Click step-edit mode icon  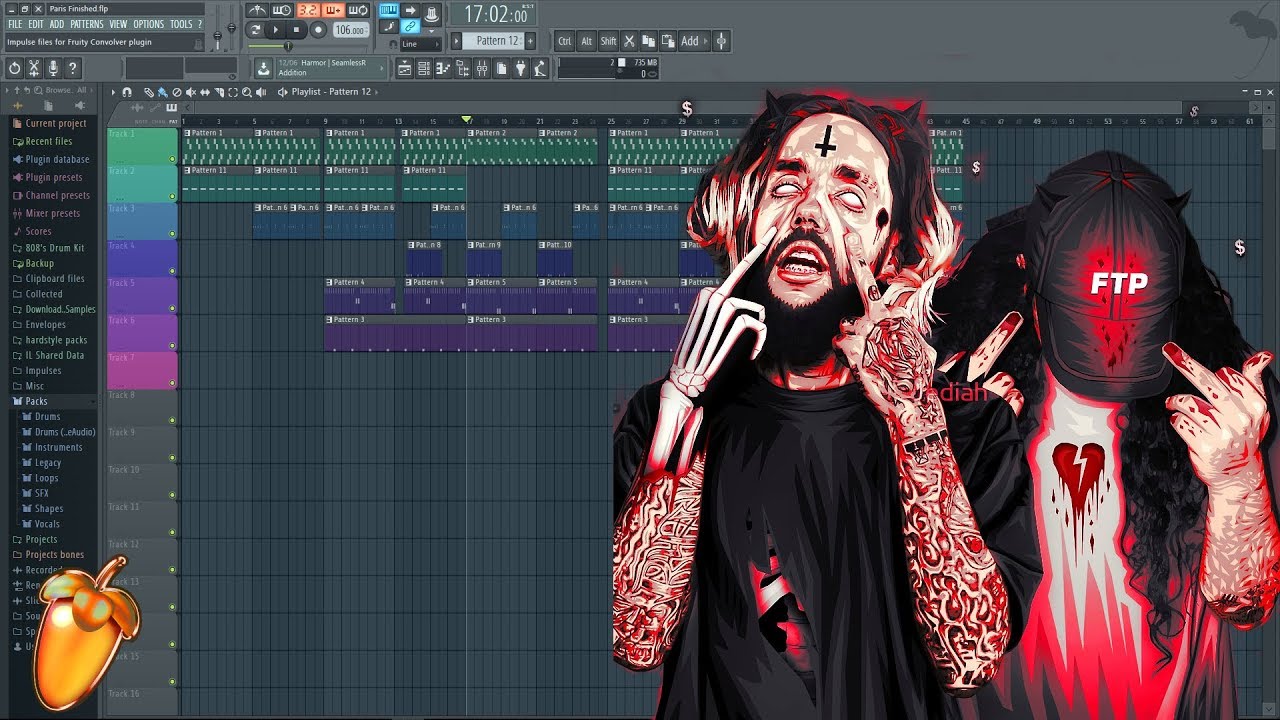coord(388,26)
